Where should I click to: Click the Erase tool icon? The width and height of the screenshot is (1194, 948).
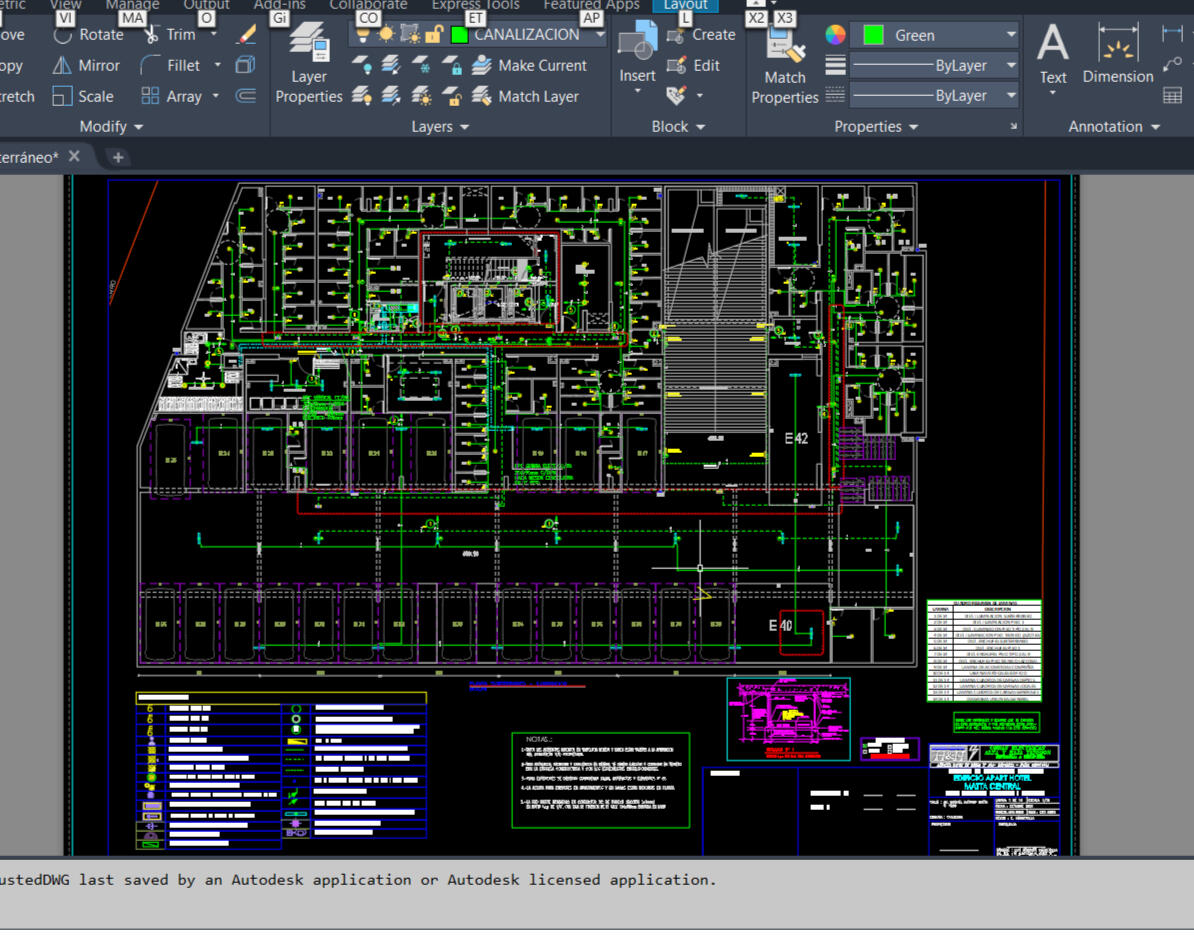246,34
